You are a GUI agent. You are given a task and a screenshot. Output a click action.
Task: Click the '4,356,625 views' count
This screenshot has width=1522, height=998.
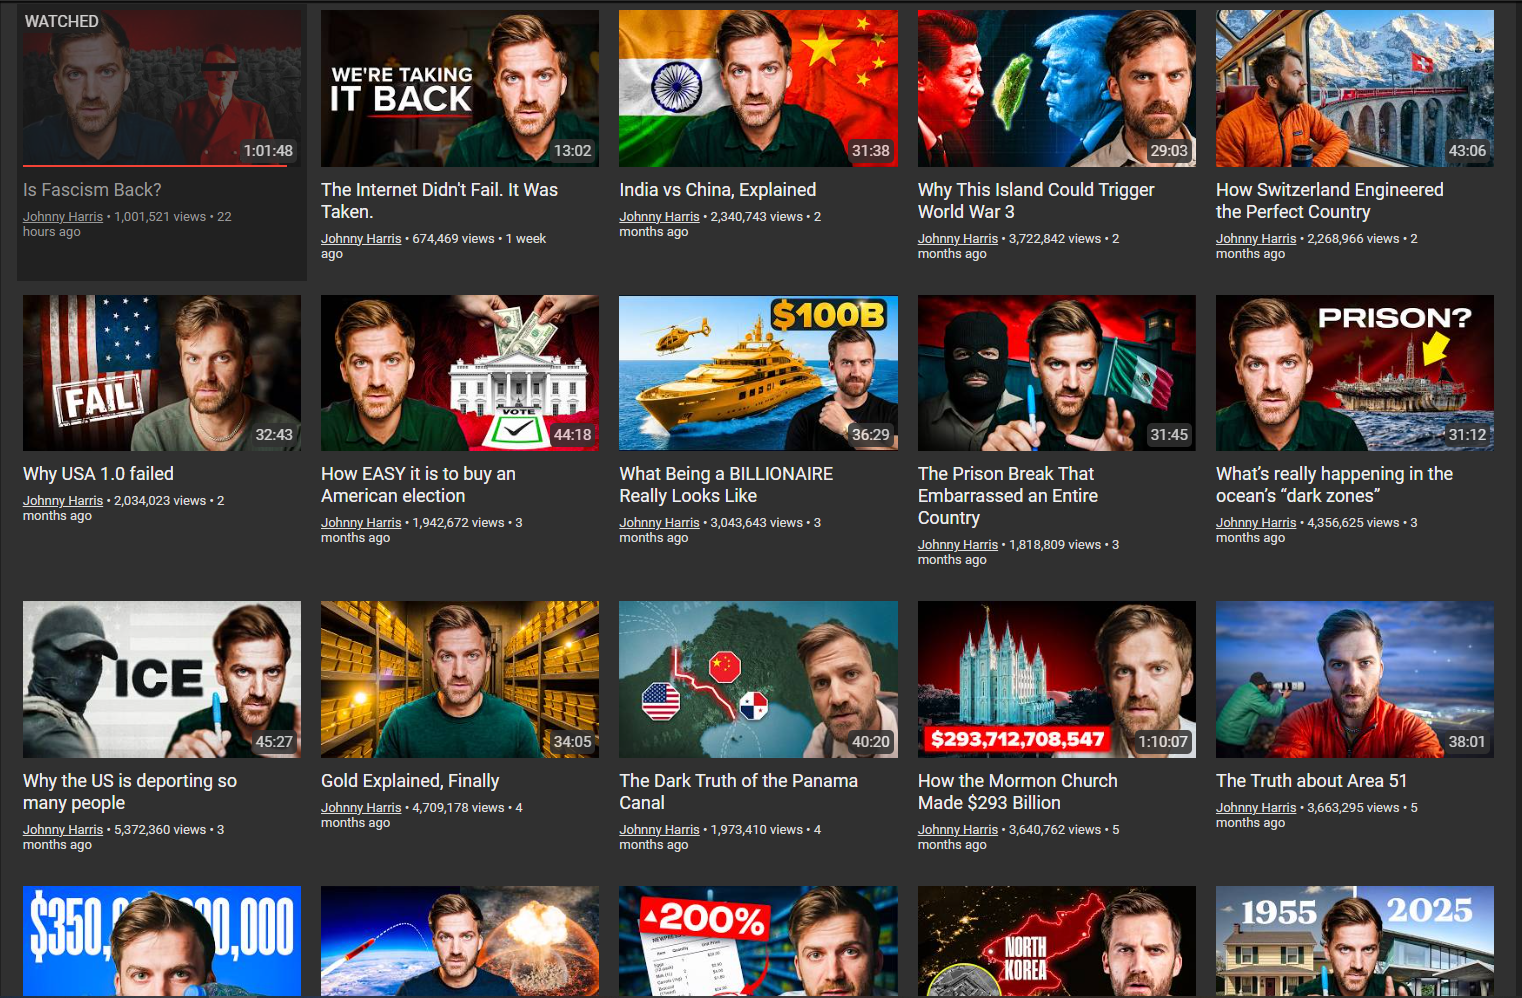point(1353,523)
